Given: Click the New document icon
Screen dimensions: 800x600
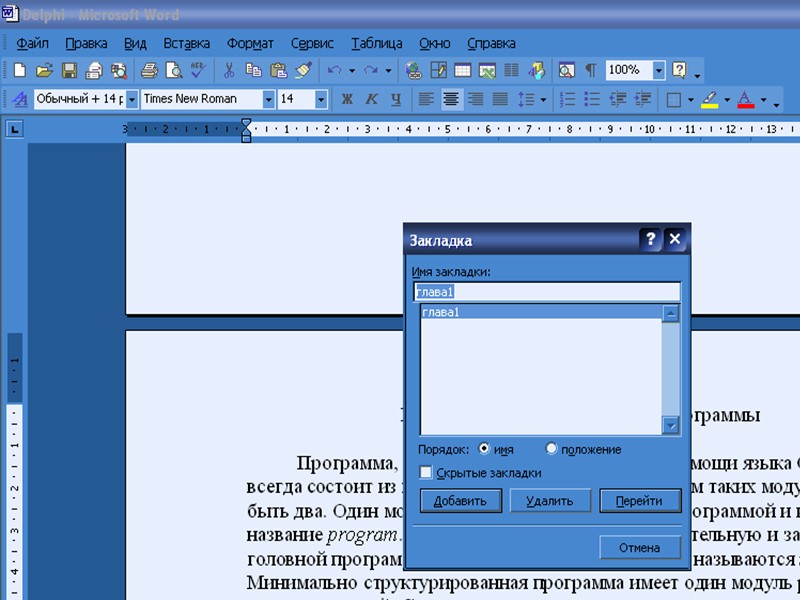Looking at the screenshot, I should click(x=19, y=70).
